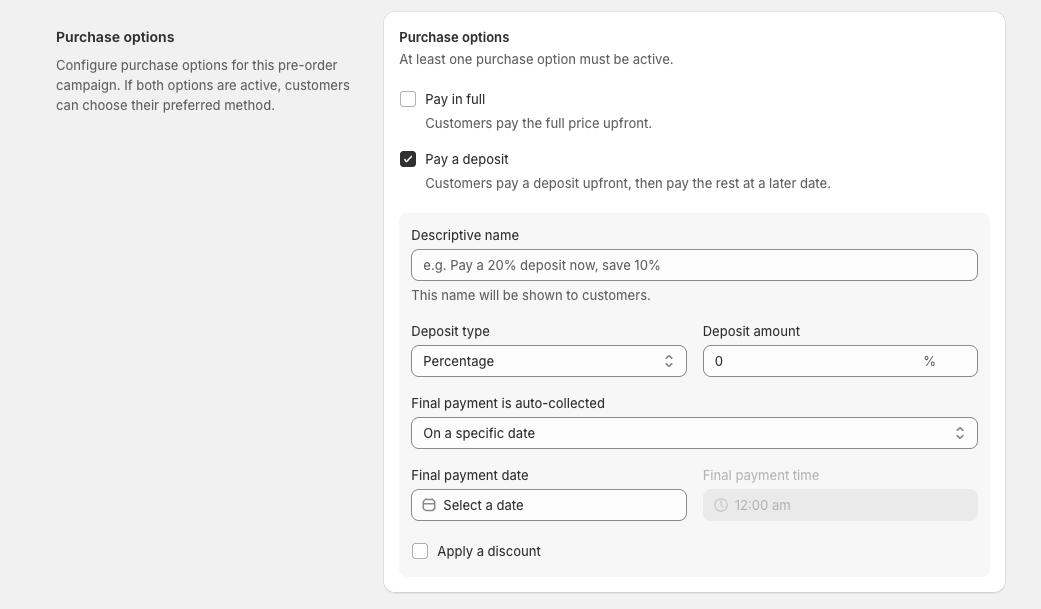This screenshot has height=609, width=1041.
Task: Click the Apply a discount label text
Action: 489,551
